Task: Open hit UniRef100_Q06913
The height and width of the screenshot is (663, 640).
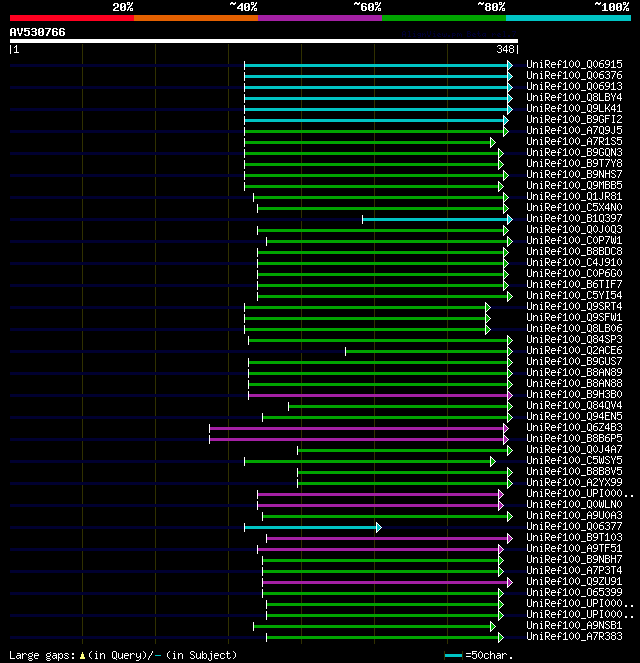Action: point(574,86)
